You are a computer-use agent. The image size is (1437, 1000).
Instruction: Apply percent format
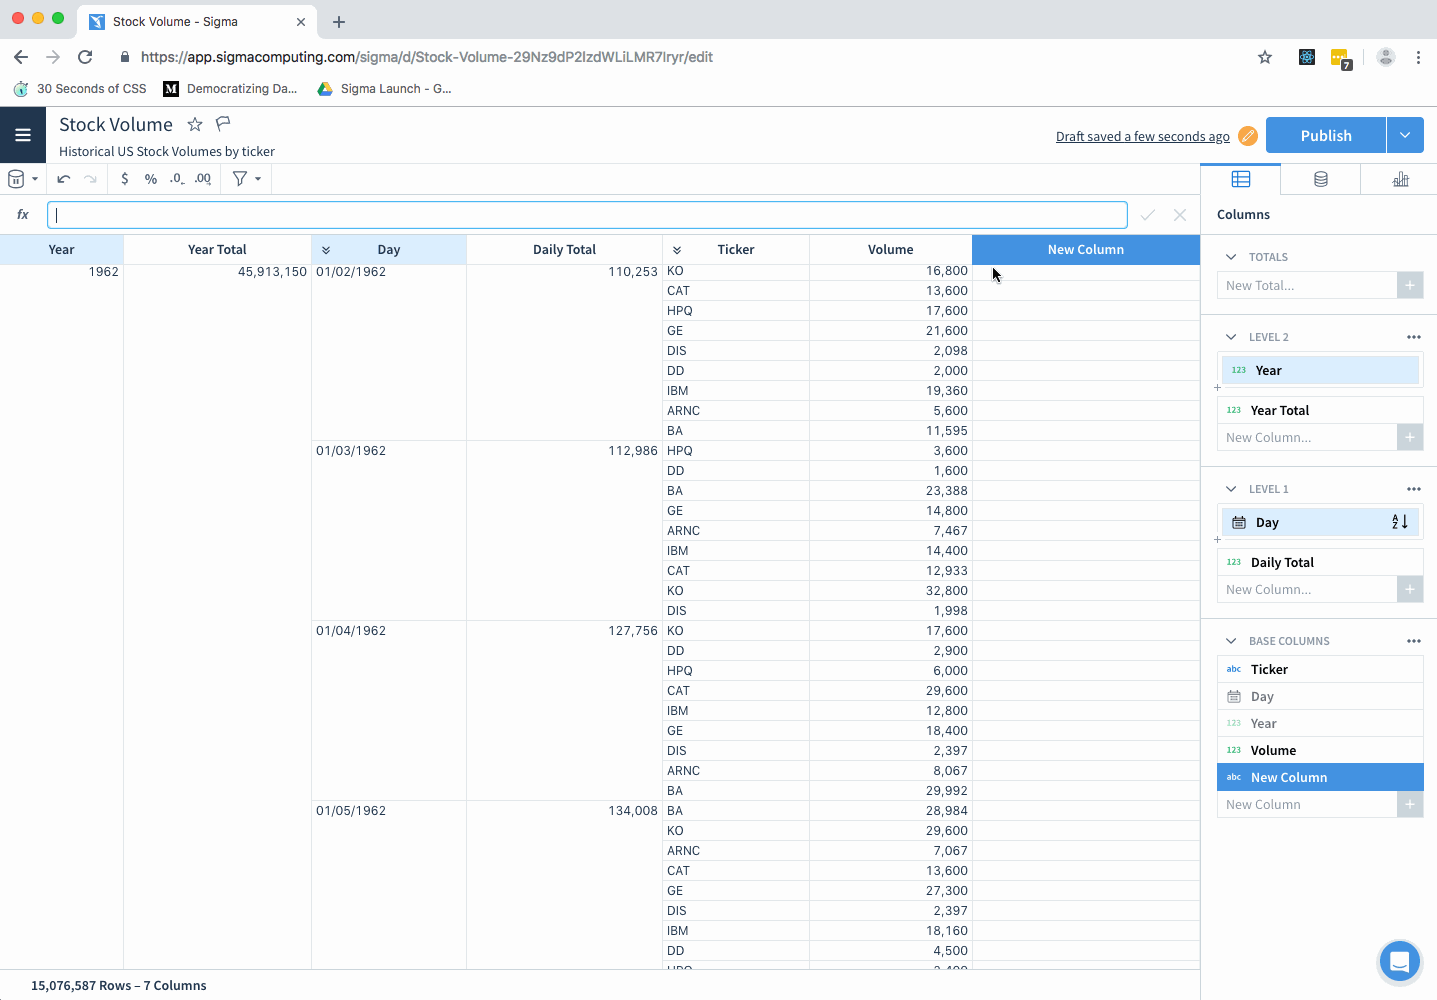click(x=151, y=179)
